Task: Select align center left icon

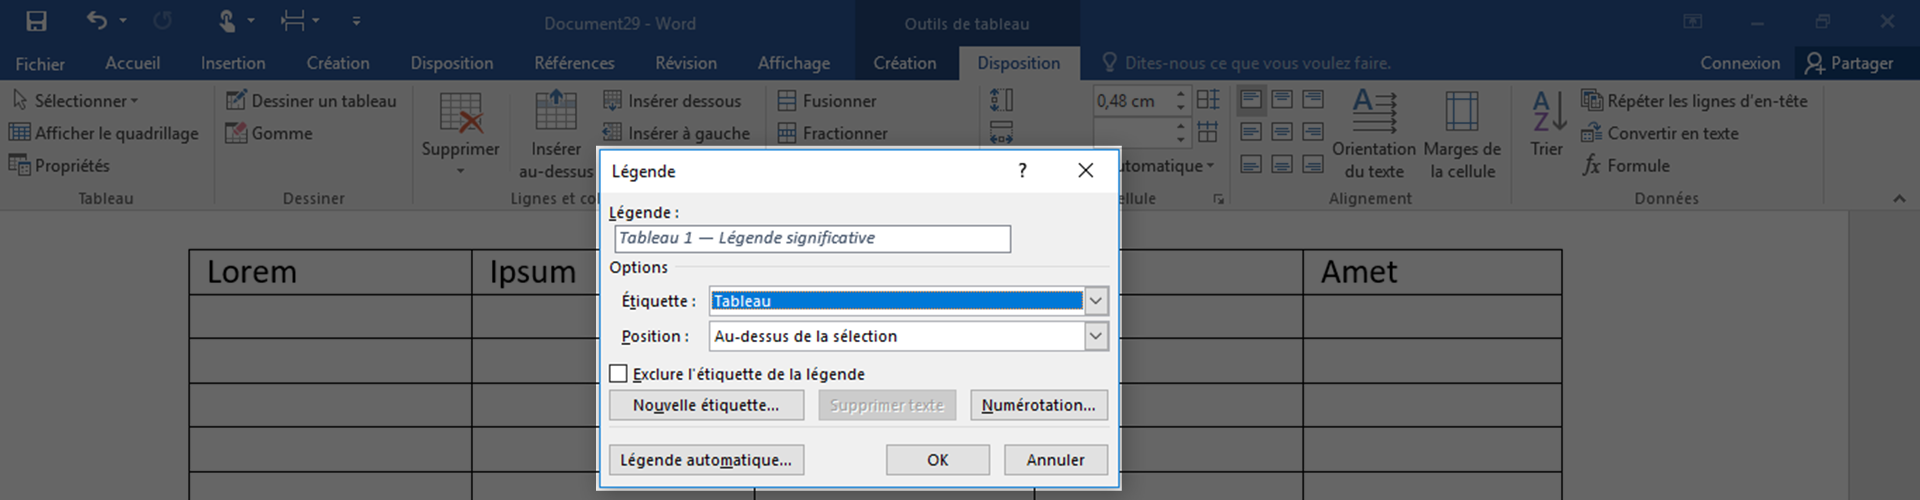Action: [1250, 131]
